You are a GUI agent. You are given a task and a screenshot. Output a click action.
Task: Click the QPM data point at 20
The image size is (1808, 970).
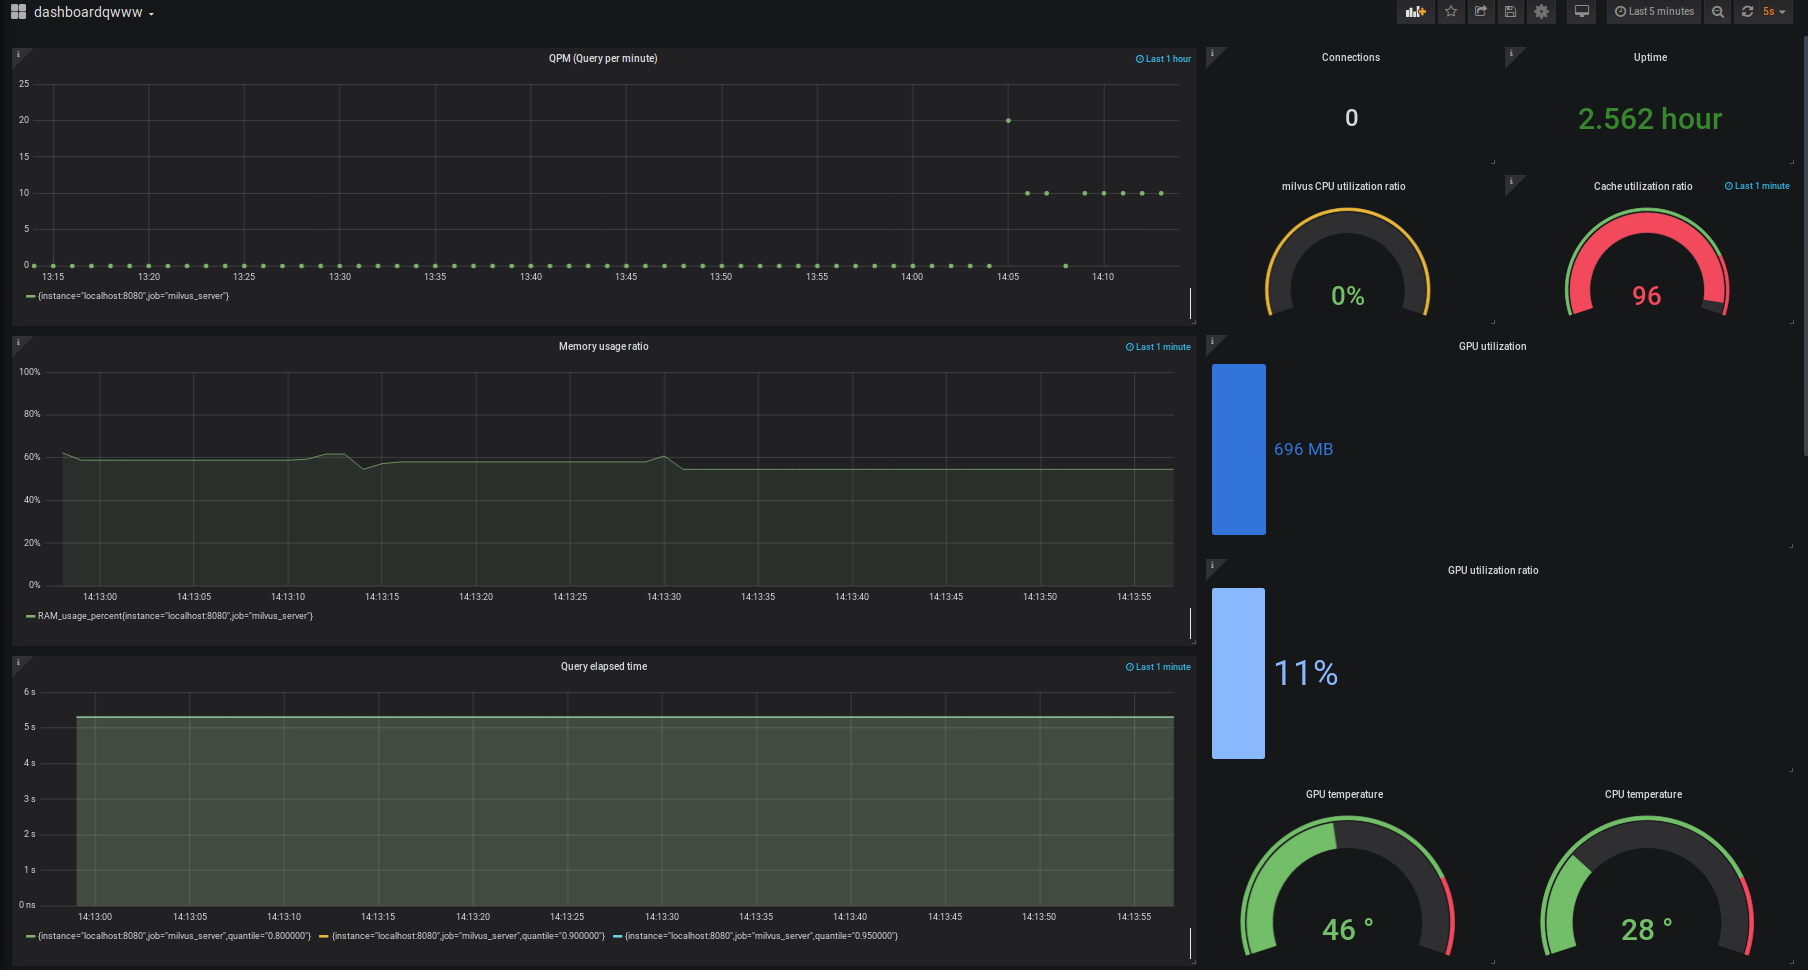1008,120
